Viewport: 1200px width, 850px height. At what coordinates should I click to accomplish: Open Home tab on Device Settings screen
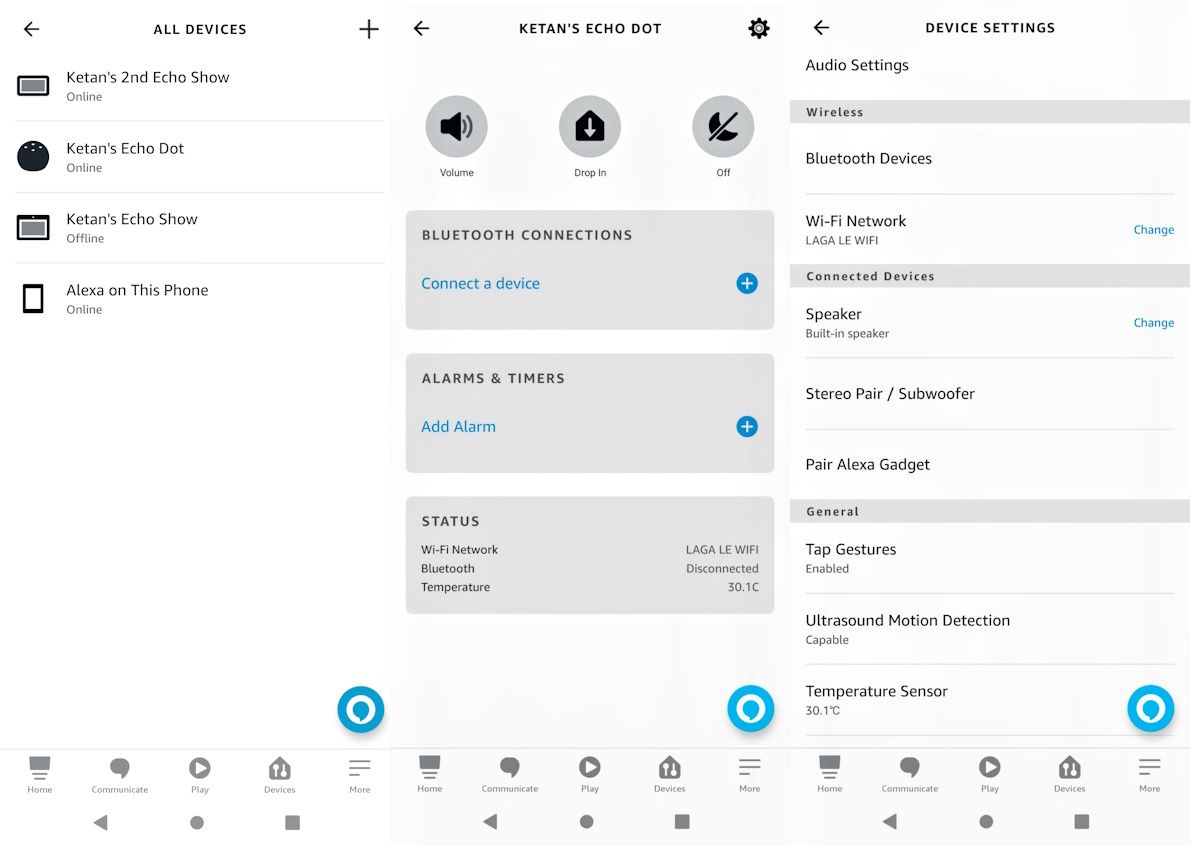pos(830,775)
